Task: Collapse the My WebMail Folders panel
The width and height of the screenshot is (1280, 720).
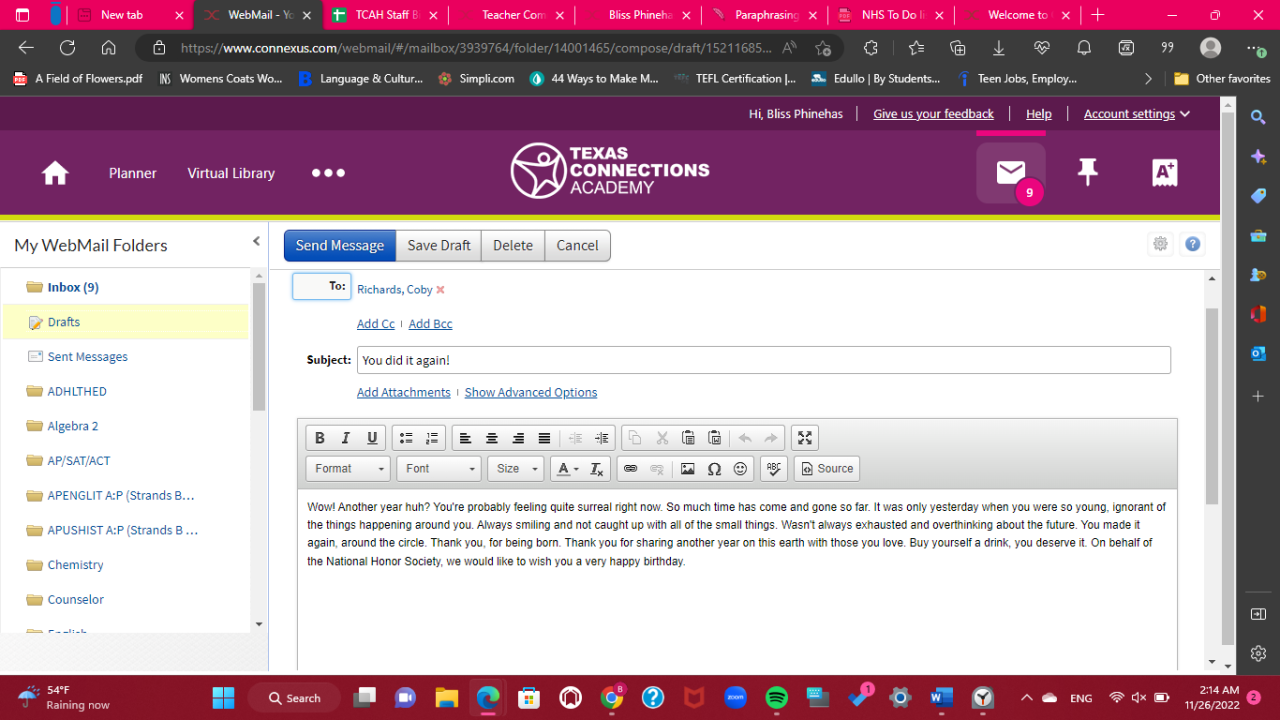Action: [256, 241]
